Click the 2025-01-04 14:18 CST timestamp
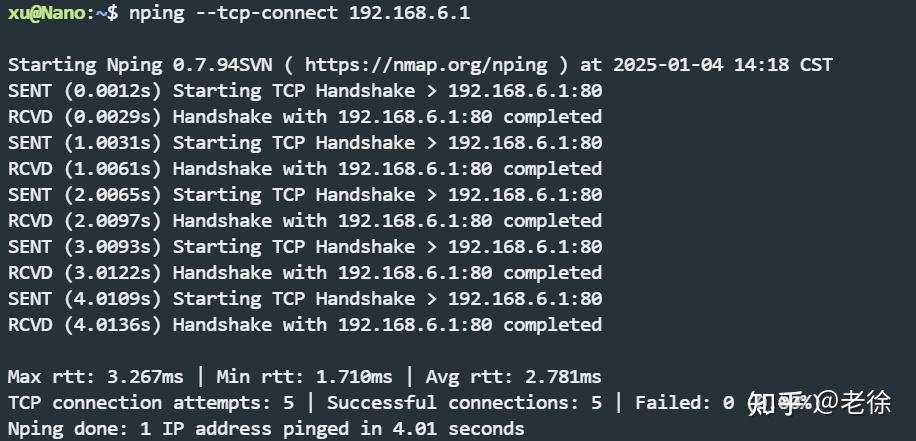The height and width of the screenshot is (441, 916). [723, 65]
